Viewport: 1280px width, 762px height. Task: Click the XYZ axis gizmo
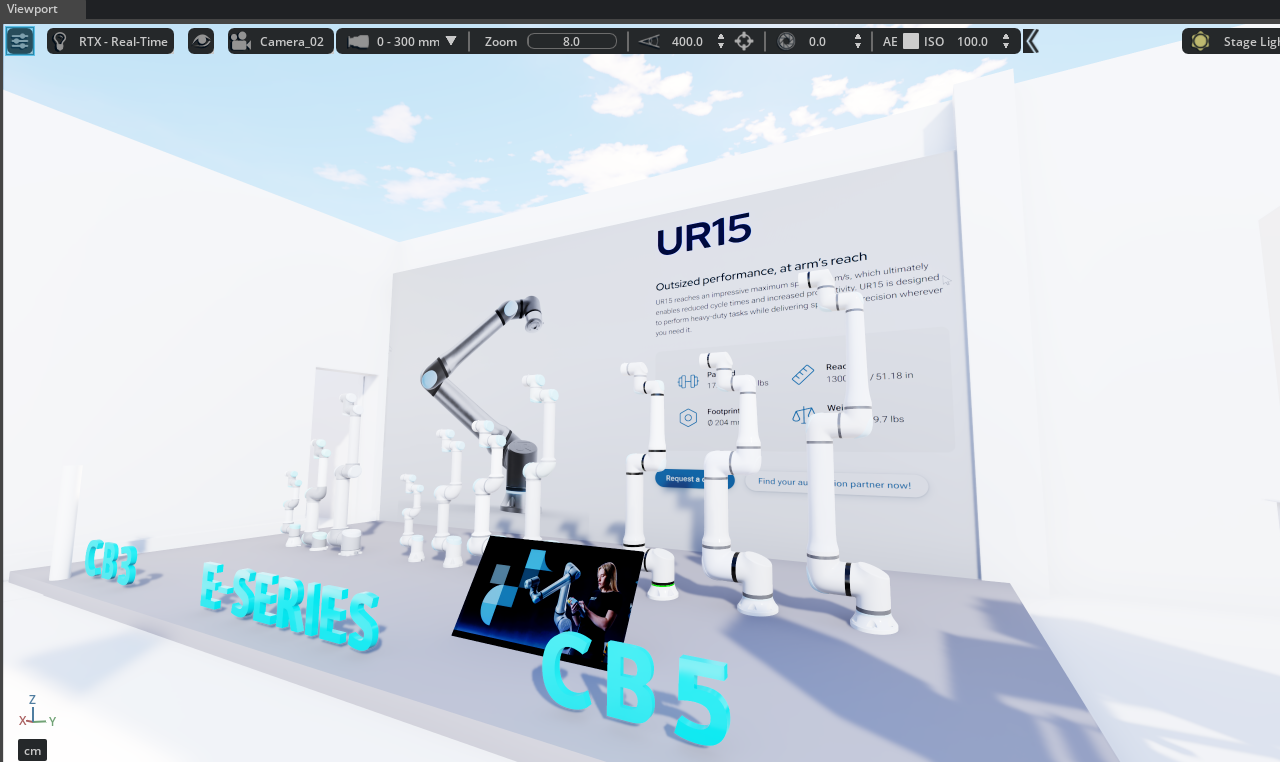pos(36,710)
